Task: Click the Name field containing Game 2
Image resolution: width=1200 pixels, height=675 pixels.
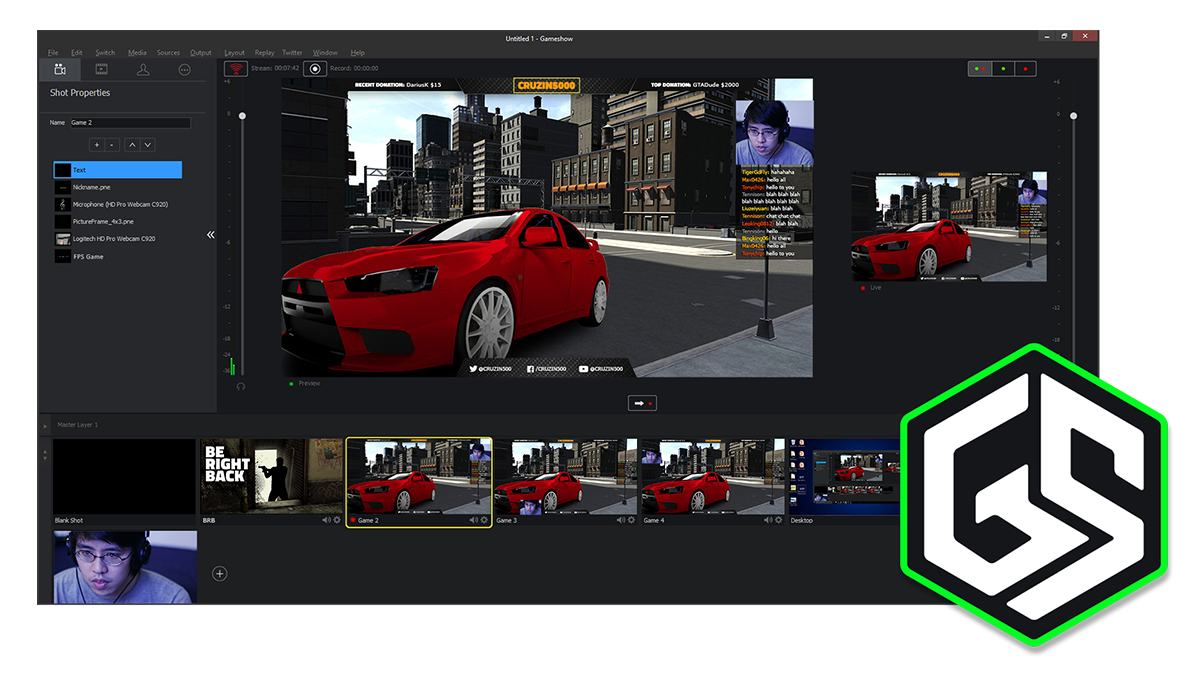Action: (129, 123)
